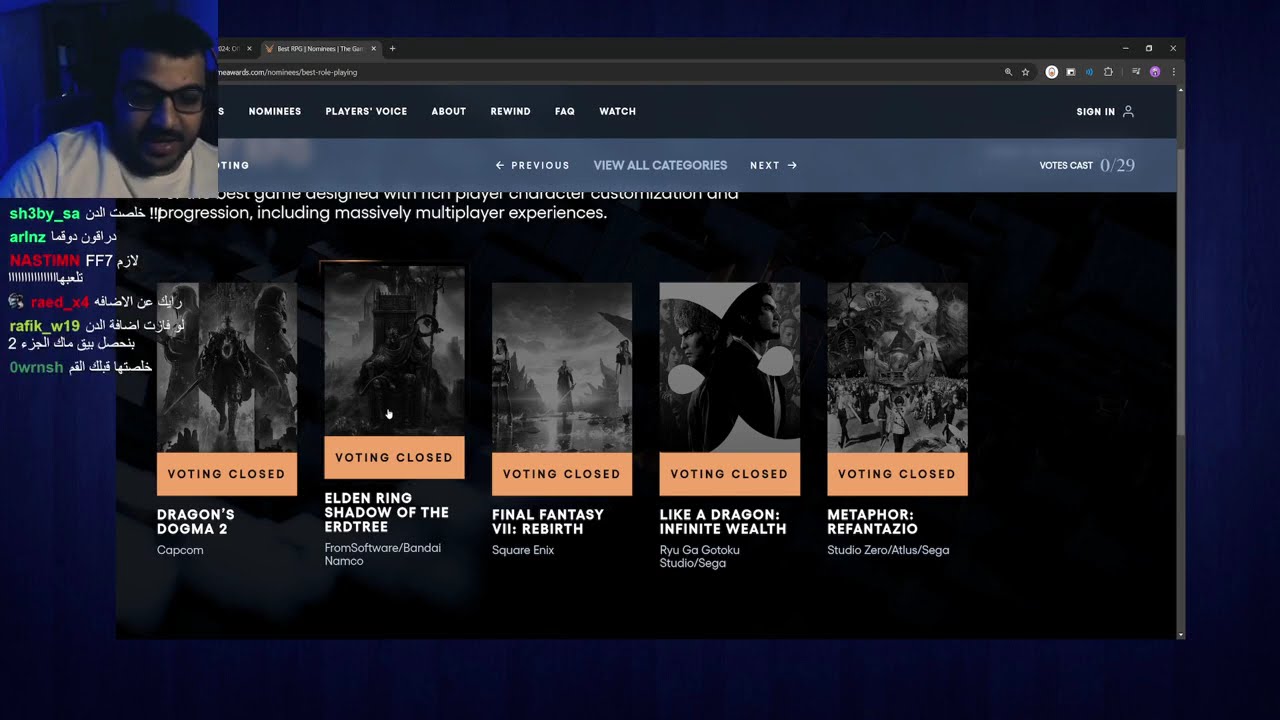
Task: Click the Metaphor: ReFantazio title
Action: point(872,522)
